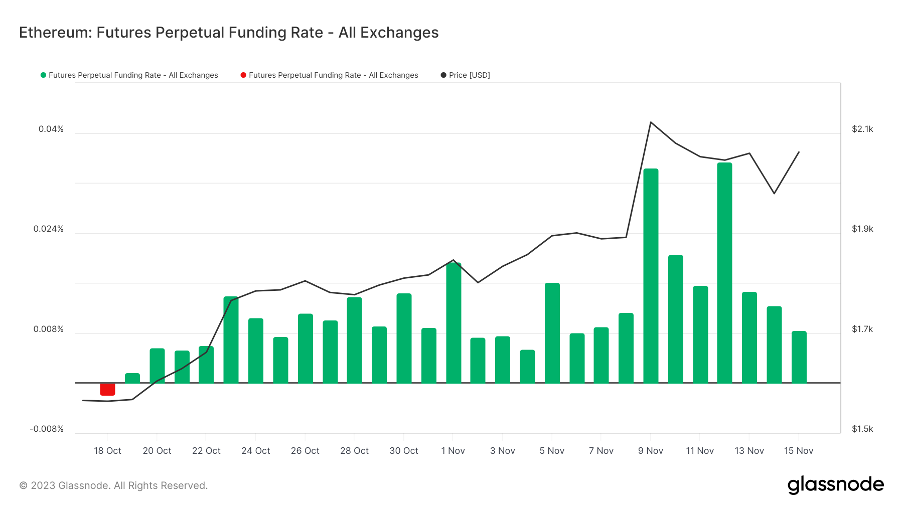Click the glassnode logo in bottom right
Viewport: 904px width, 508px height.
(835, 485)
